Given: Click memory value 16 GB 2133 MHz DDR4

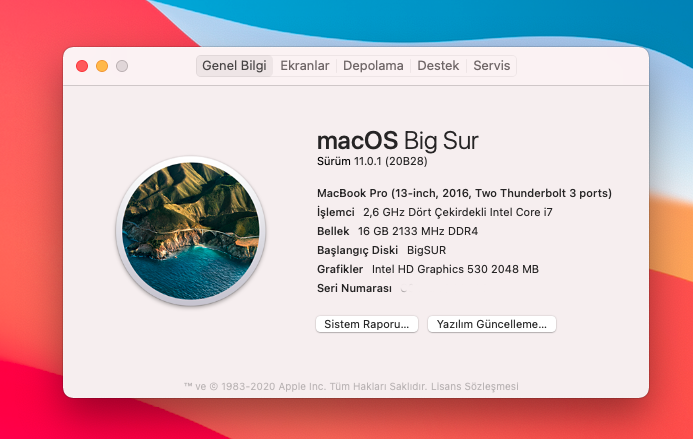Looking at the screenshot, I should click(418, 231).
